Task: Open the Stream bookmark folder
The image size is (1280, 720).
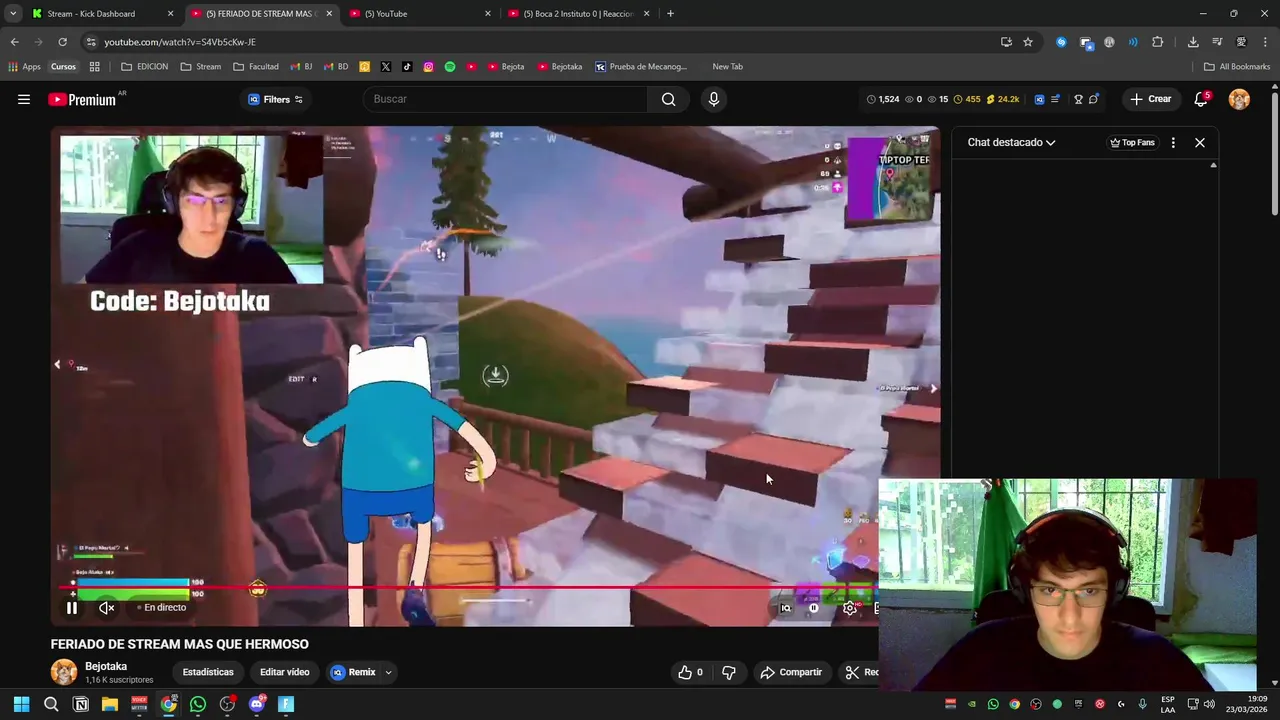Action: click(201, 67)
